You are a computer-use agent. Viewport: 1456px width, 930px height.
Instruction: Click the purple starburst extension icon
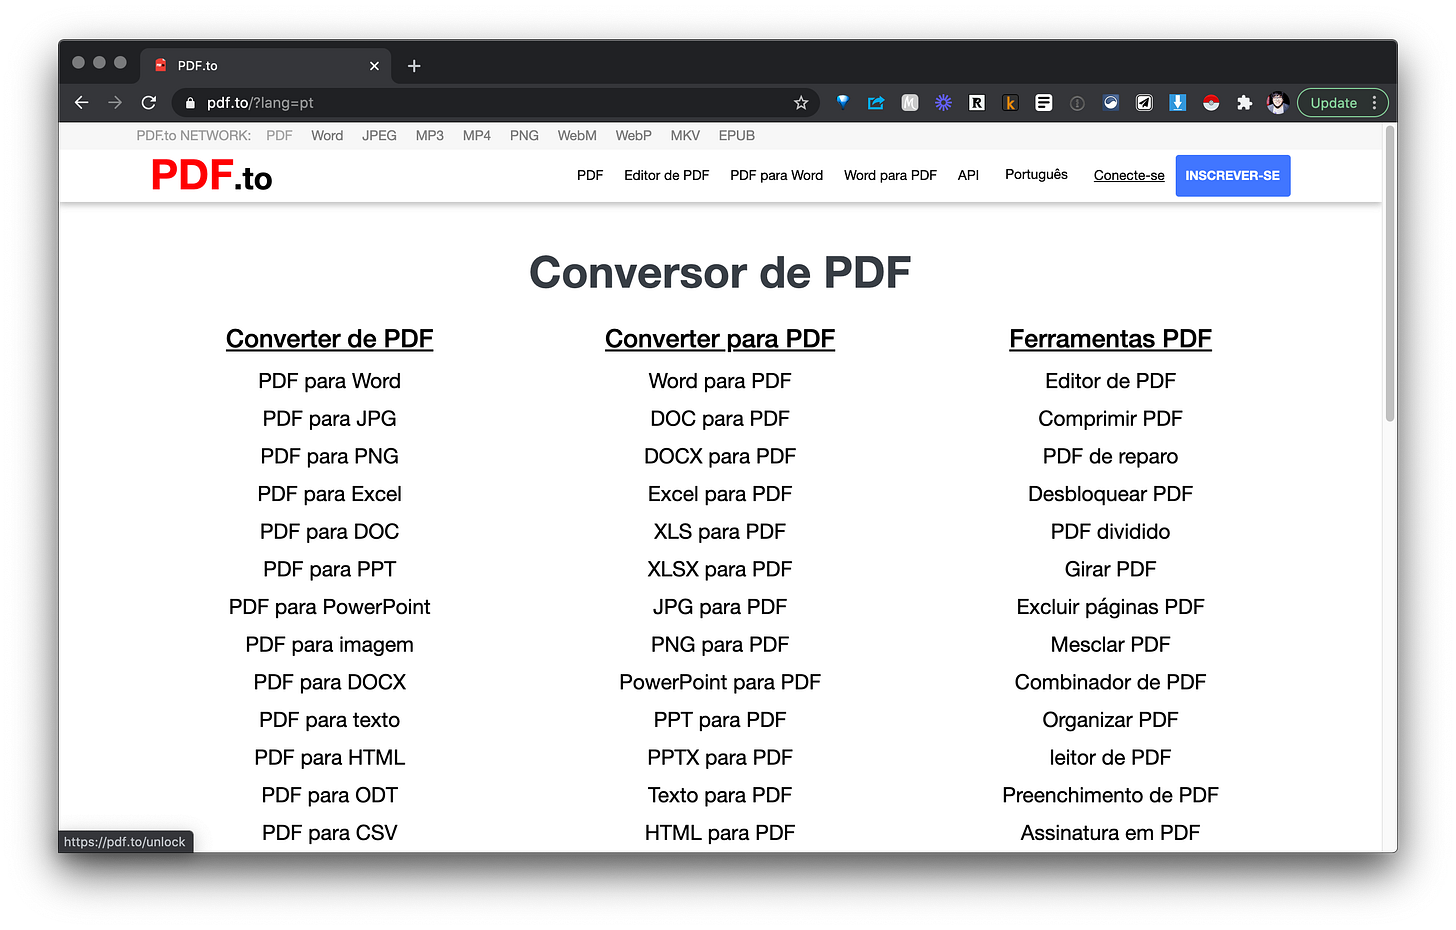click(x=943, y=102)
